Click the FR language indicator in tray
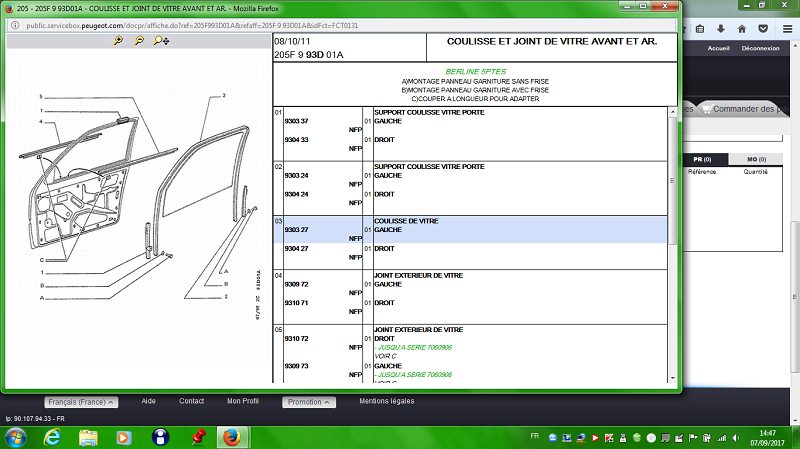800x449 pixels. 534,436
